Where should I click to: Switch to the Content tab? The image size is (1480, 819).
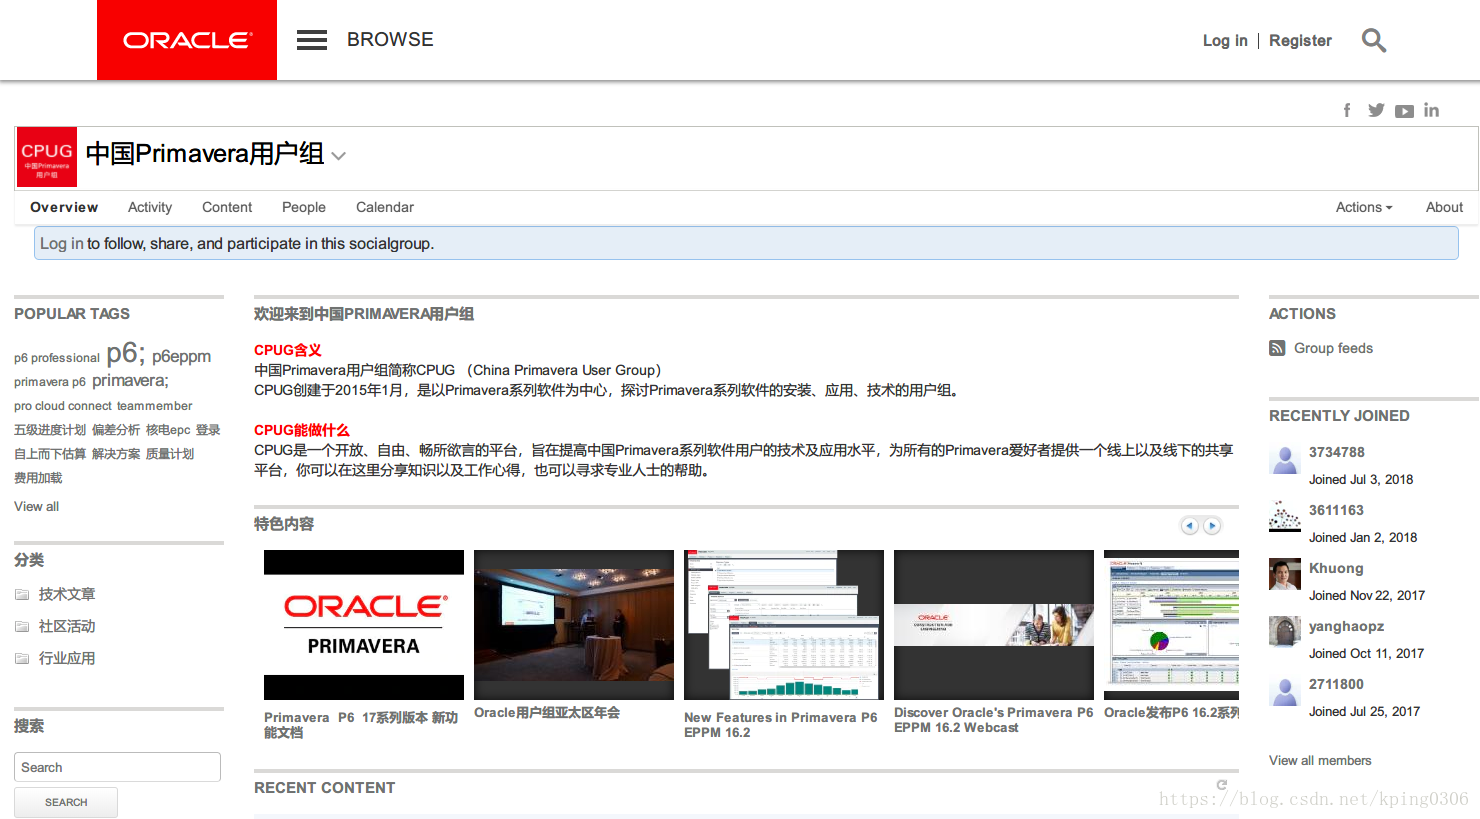coord(227,207)
